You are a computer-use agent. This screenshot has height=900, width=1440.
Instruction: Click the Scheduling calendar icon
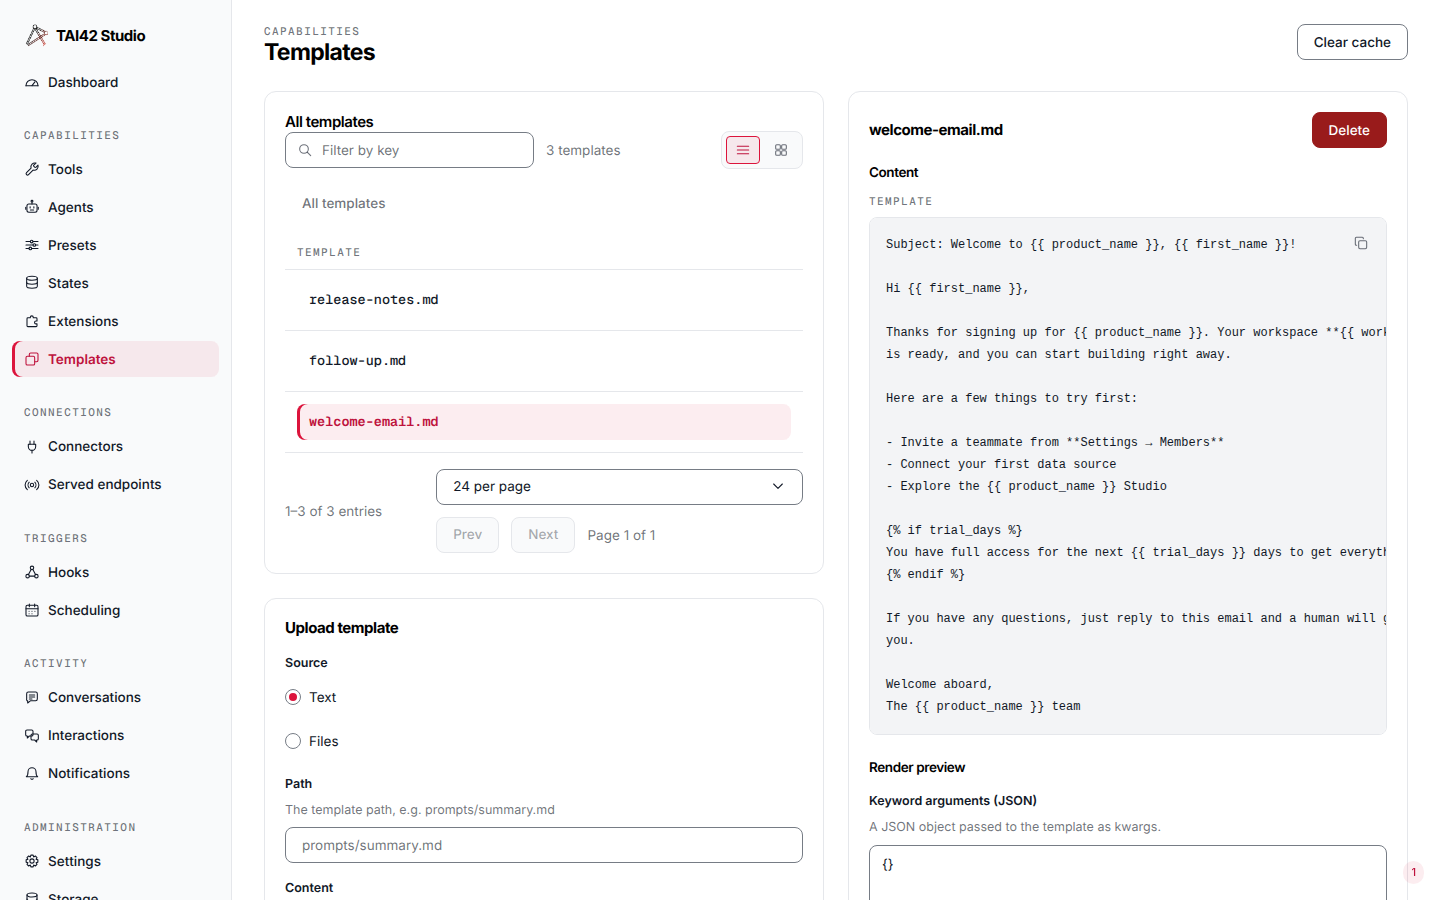tap(32, 611)
